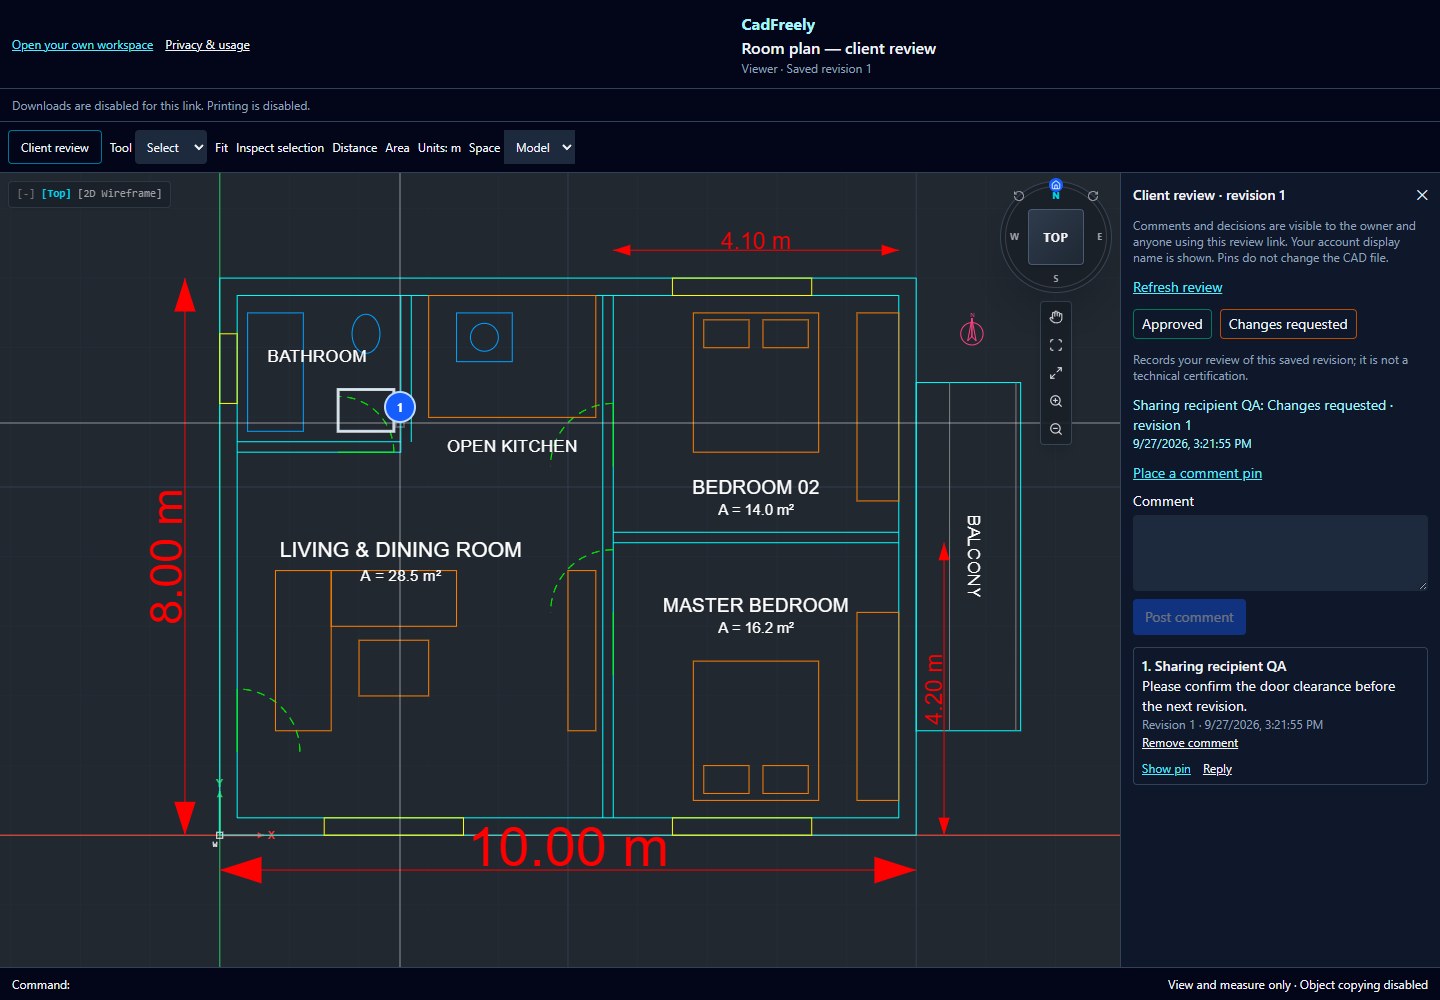1440x1000 pixels.
Task: Click the Place a comment pin link
Action: click(x=1197, y=473)
